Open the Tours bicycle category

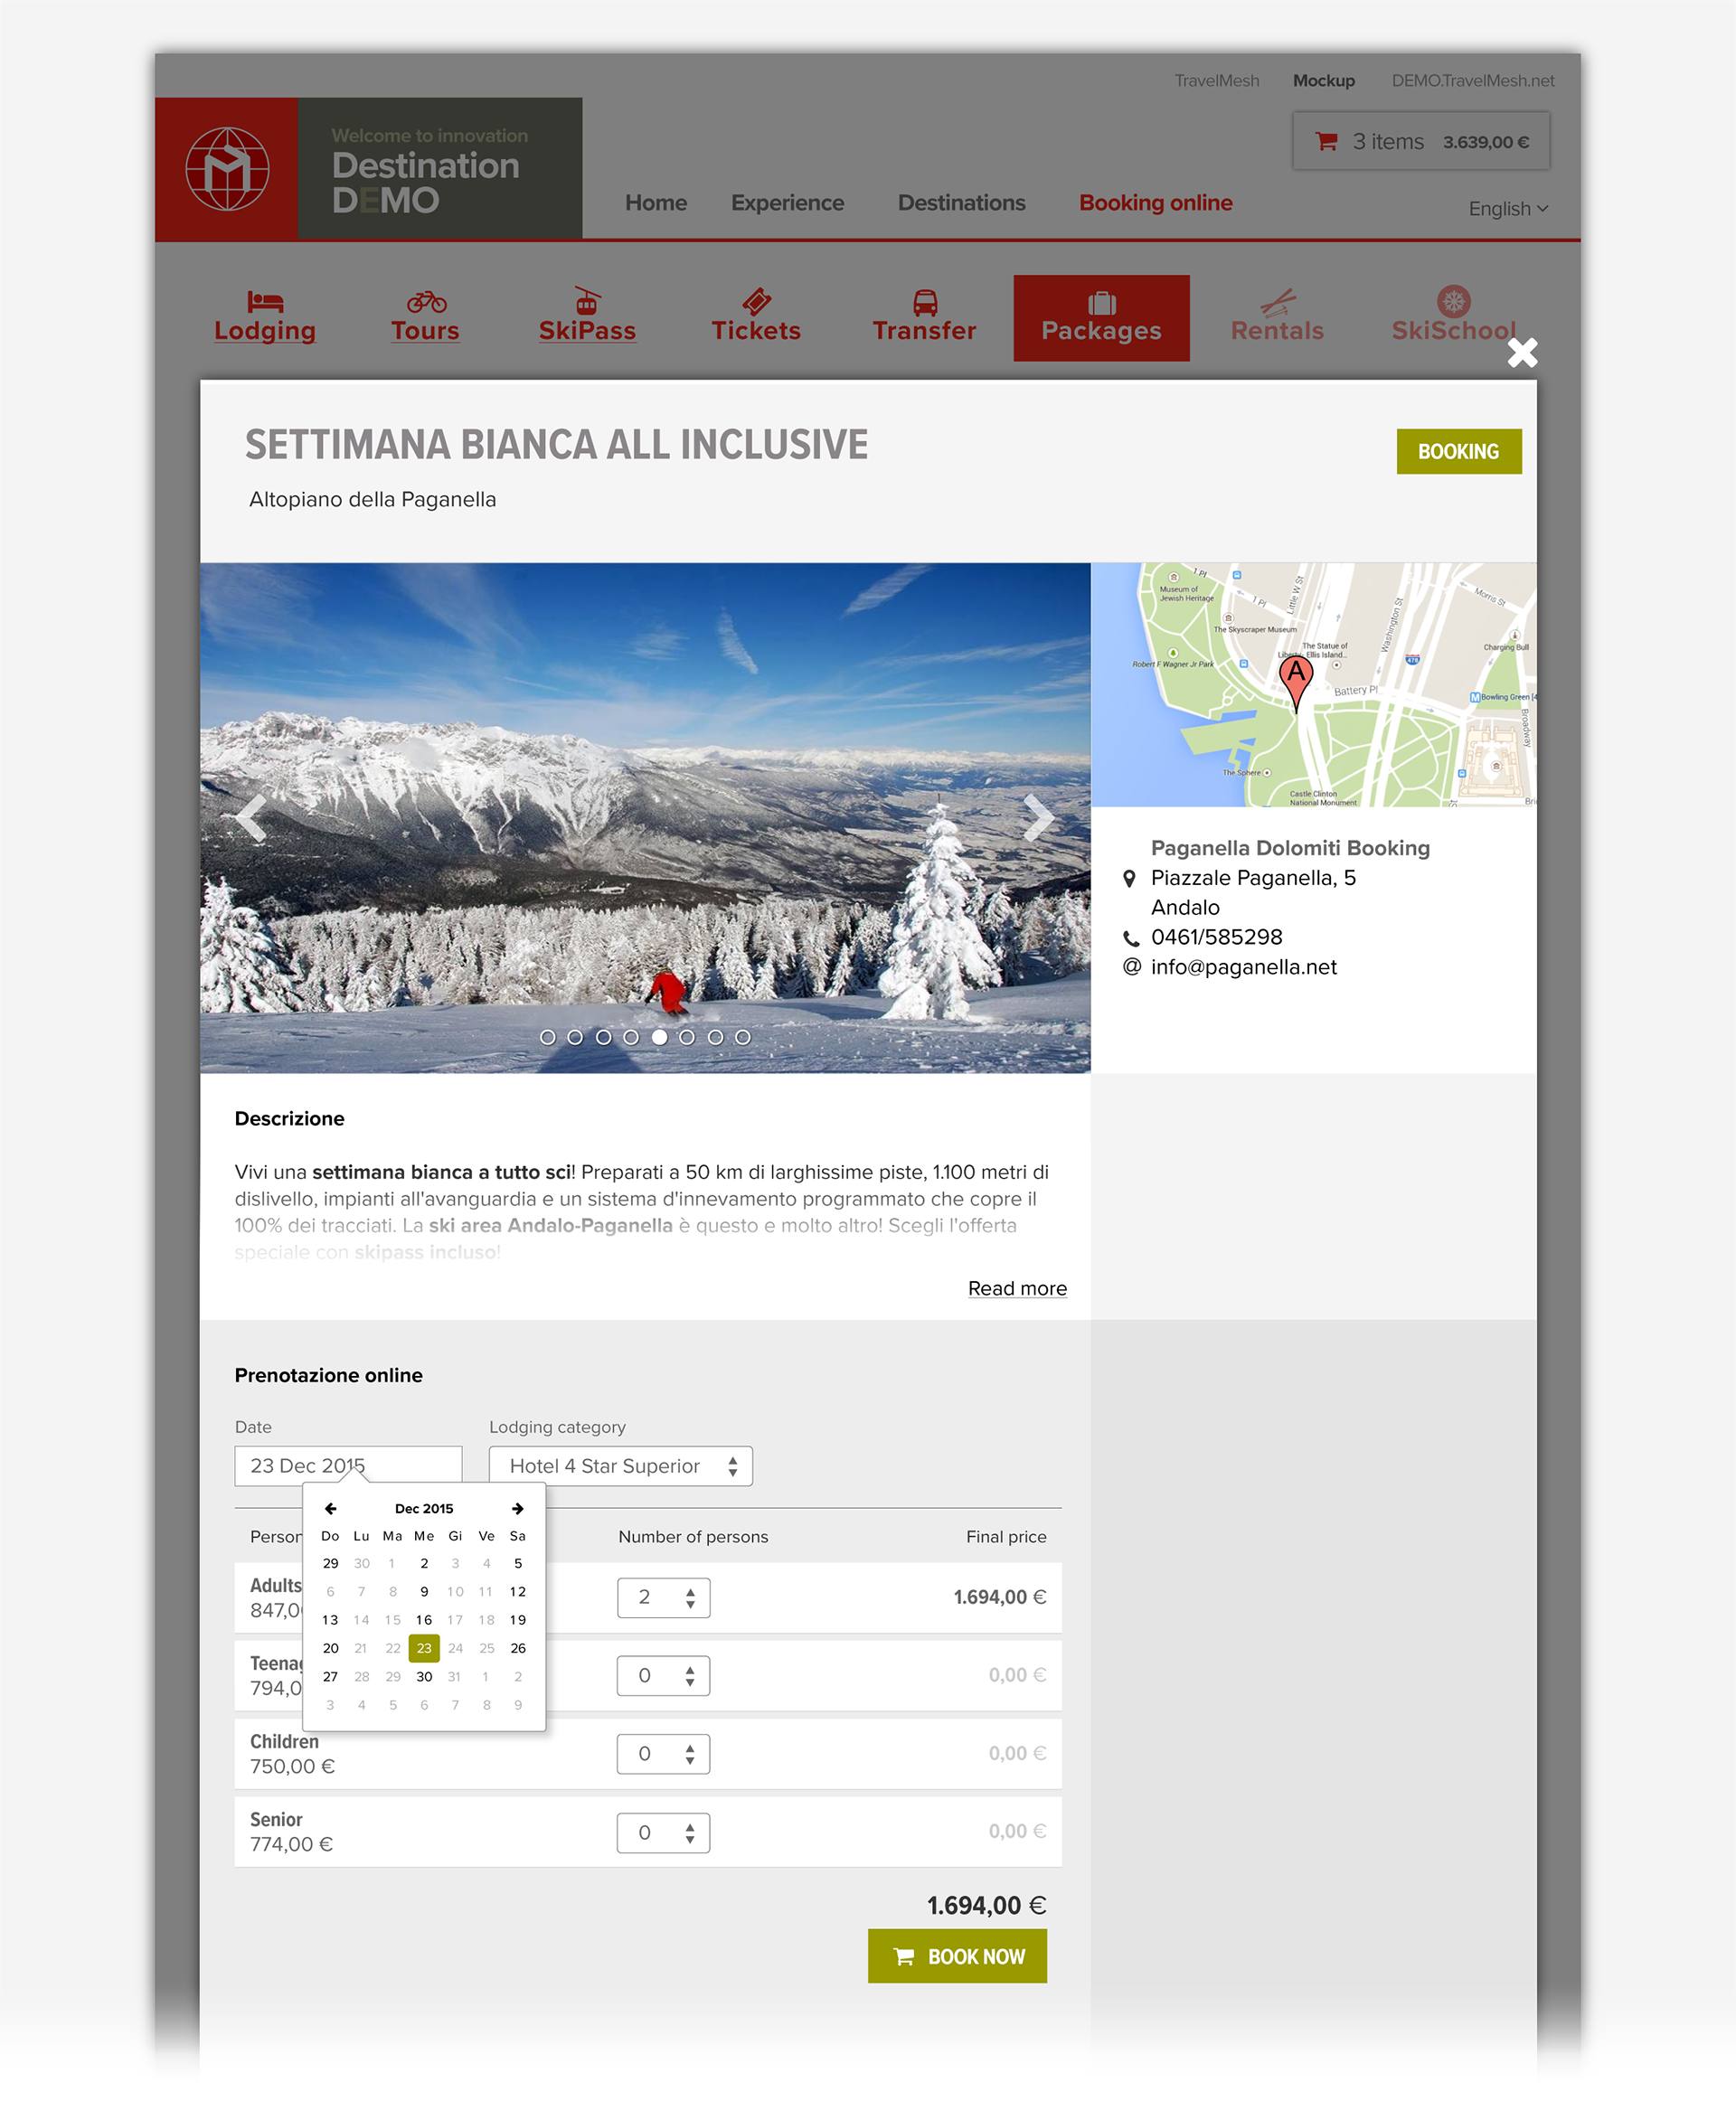(425, 317)
